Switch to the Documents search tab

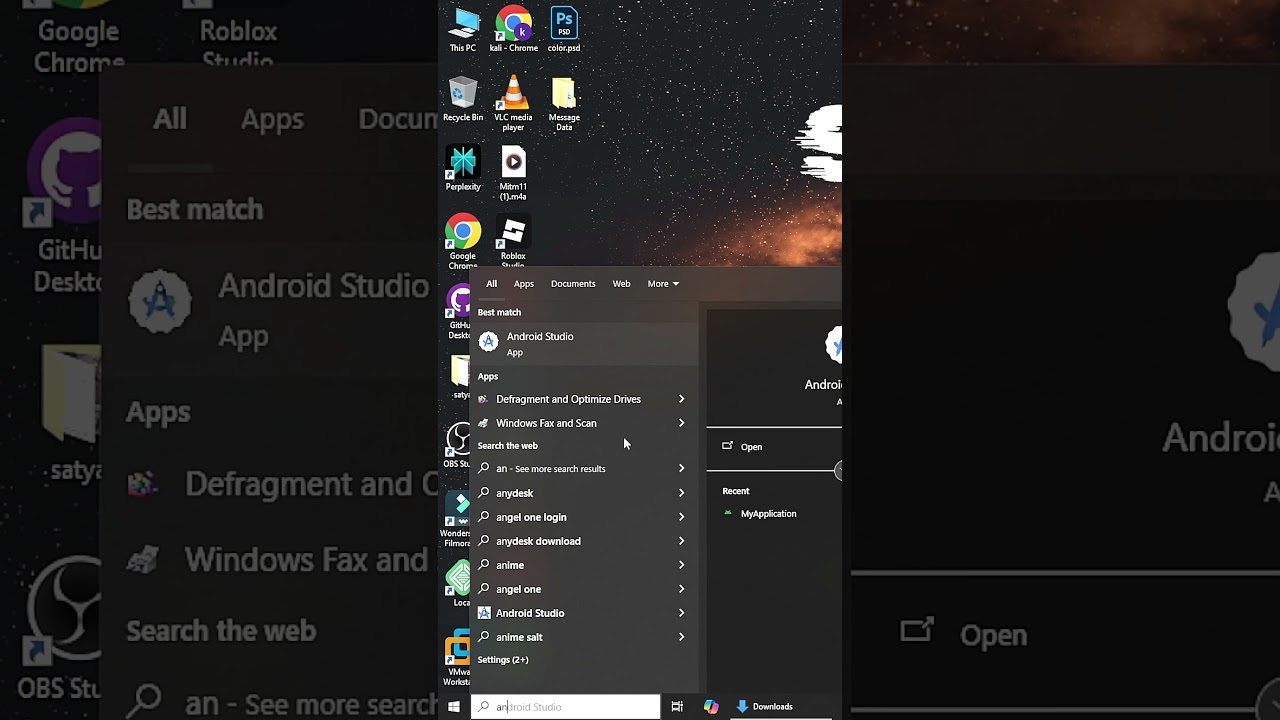[x=573, y=284]
